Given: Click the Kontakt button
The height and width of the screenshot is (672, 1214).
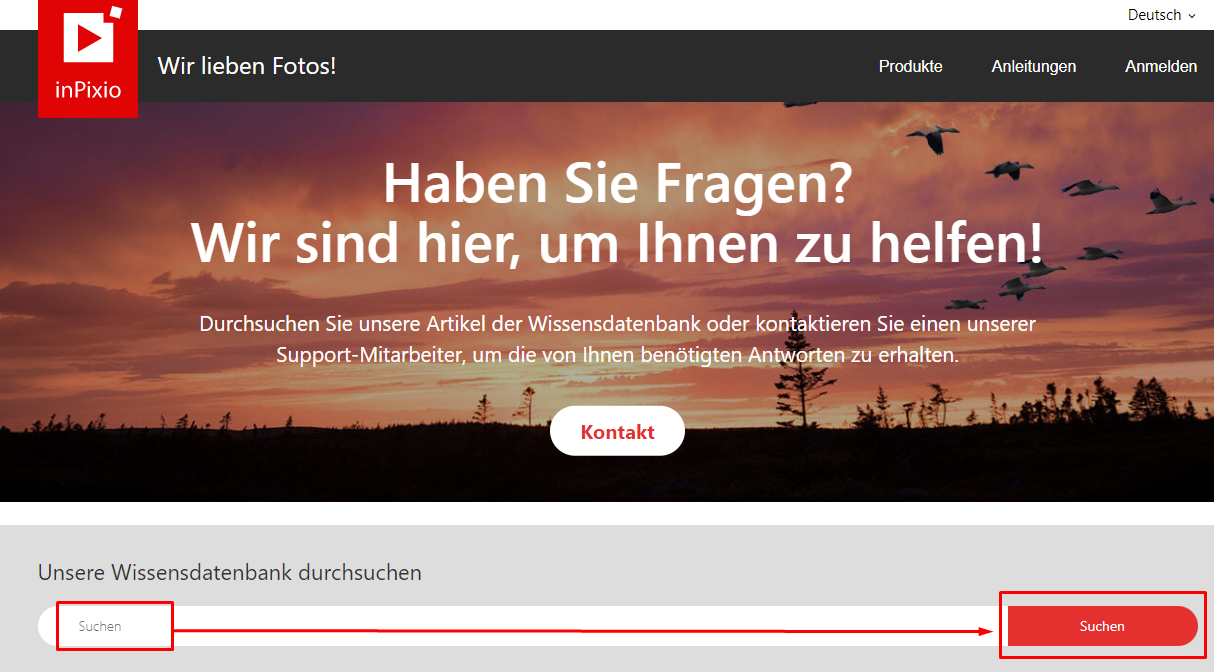Looking at the screenshot, I should tap(617, 431).
